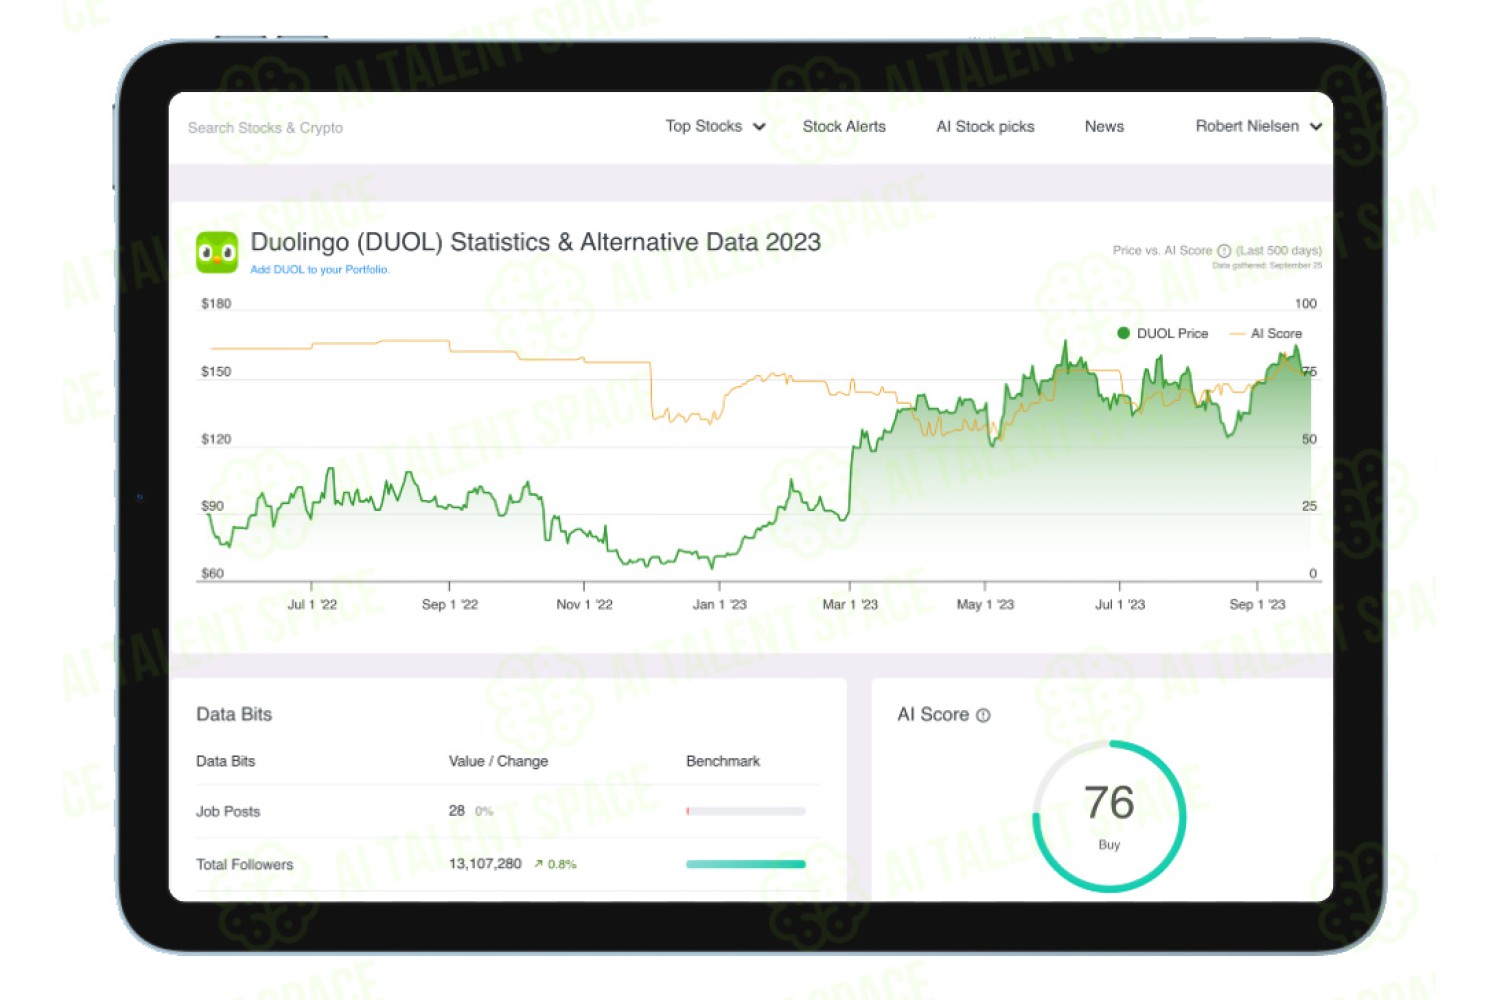
Task: Click the 0.8% change value
Action: [562, 864]
